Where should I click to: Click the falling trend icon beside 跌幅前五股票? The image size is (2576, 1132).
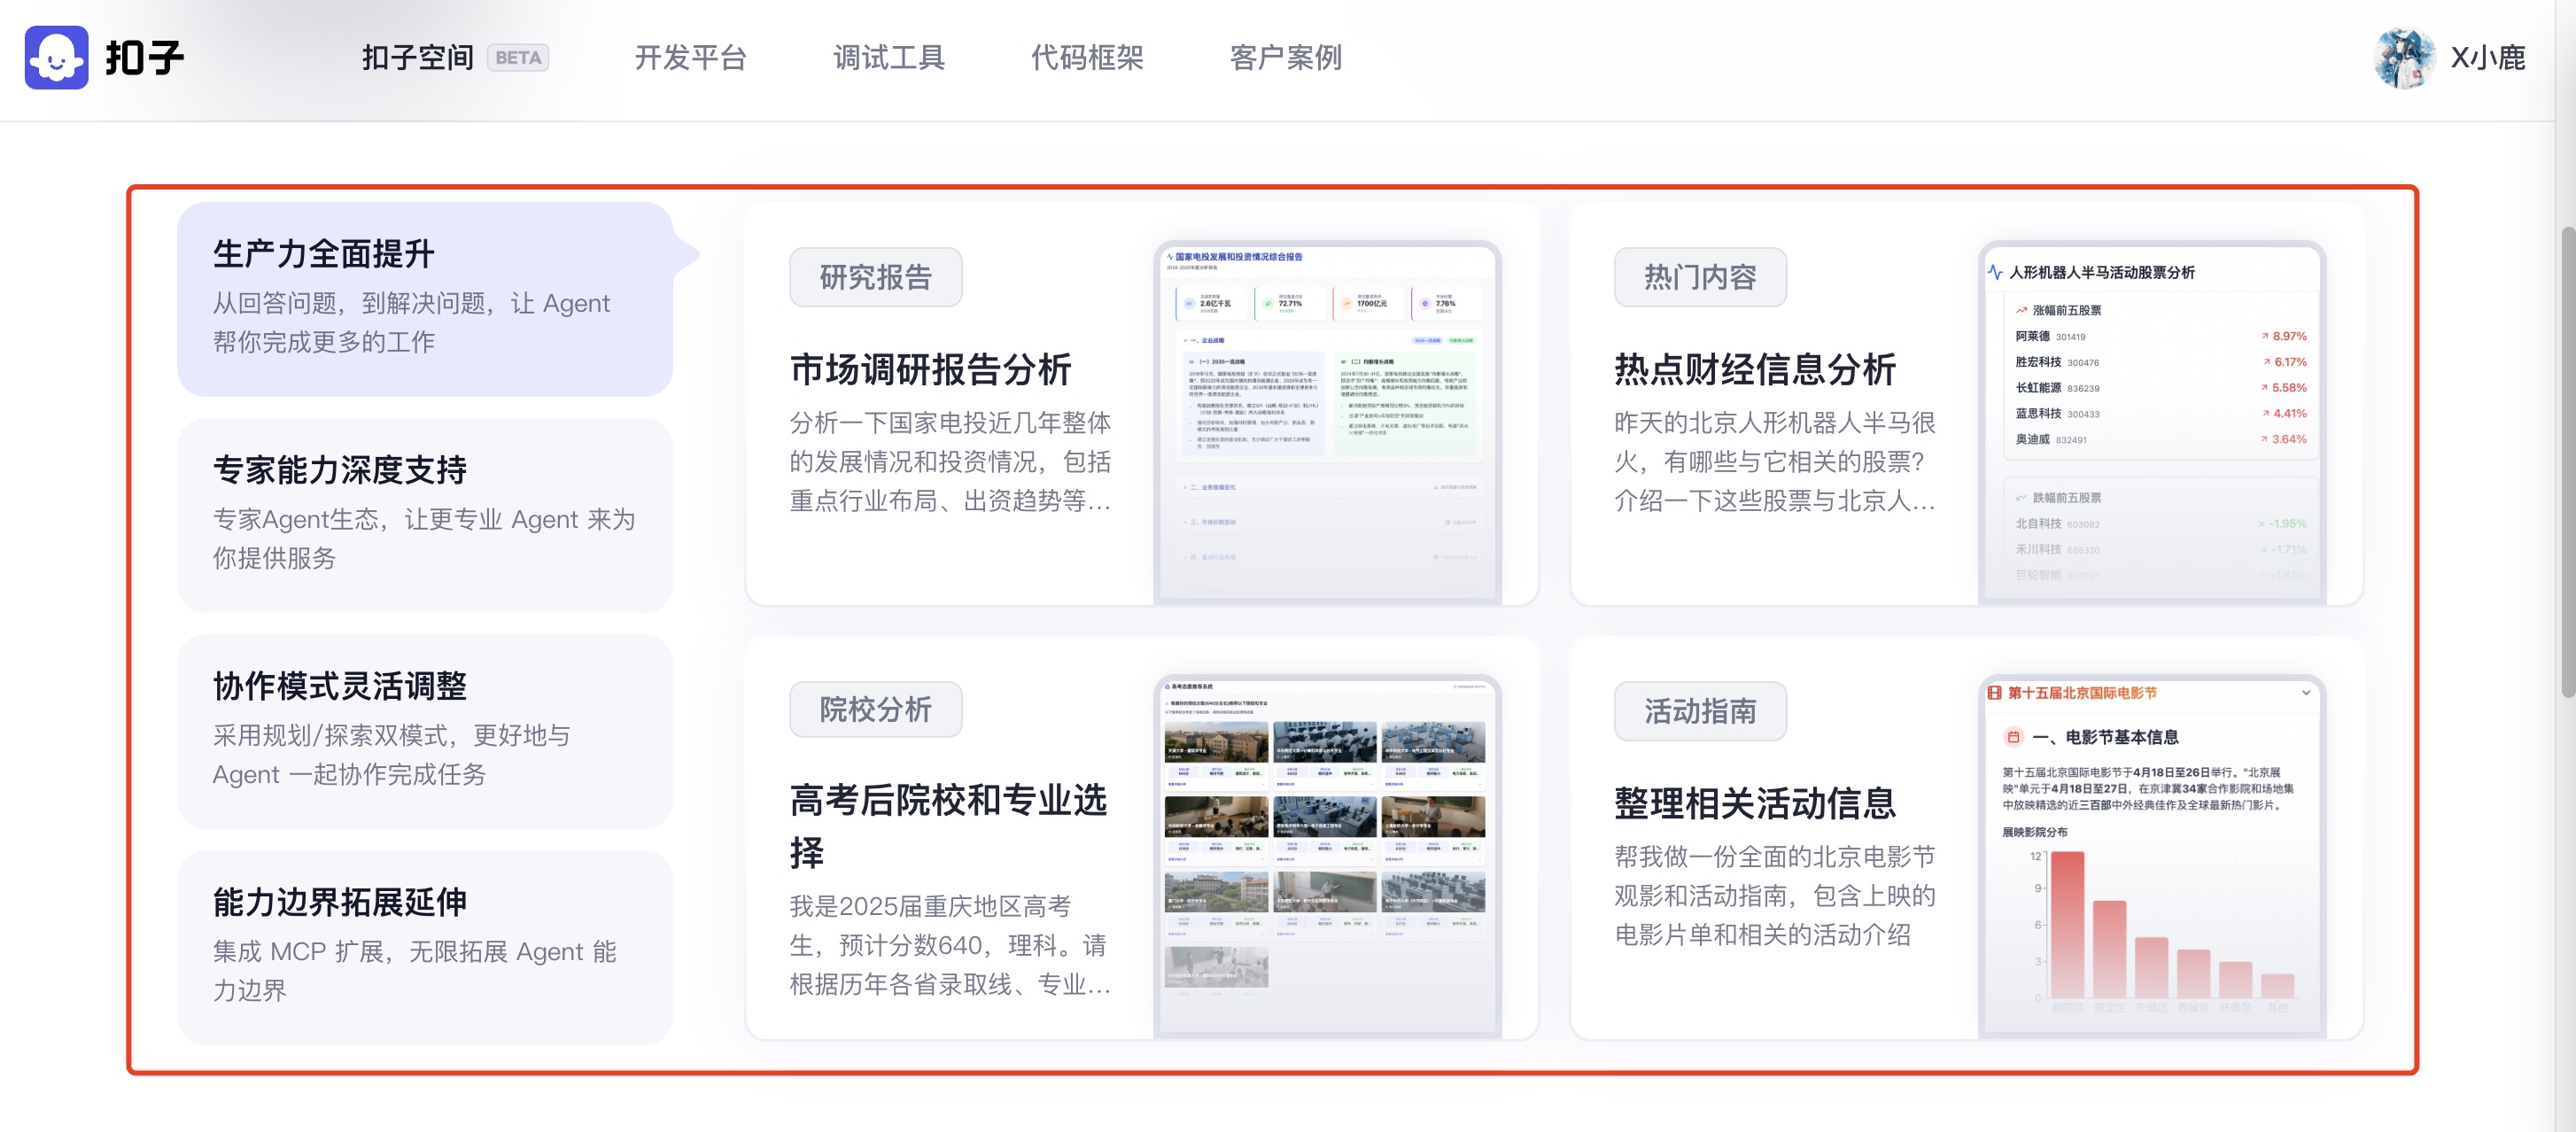(2021, 497)
